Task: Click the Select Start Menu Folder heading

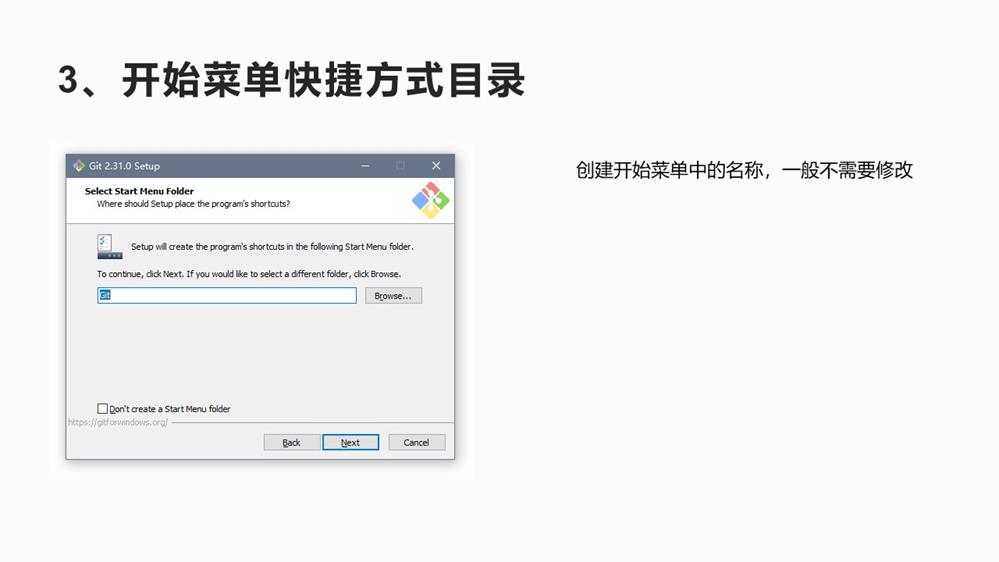Action: click(139, 191)
